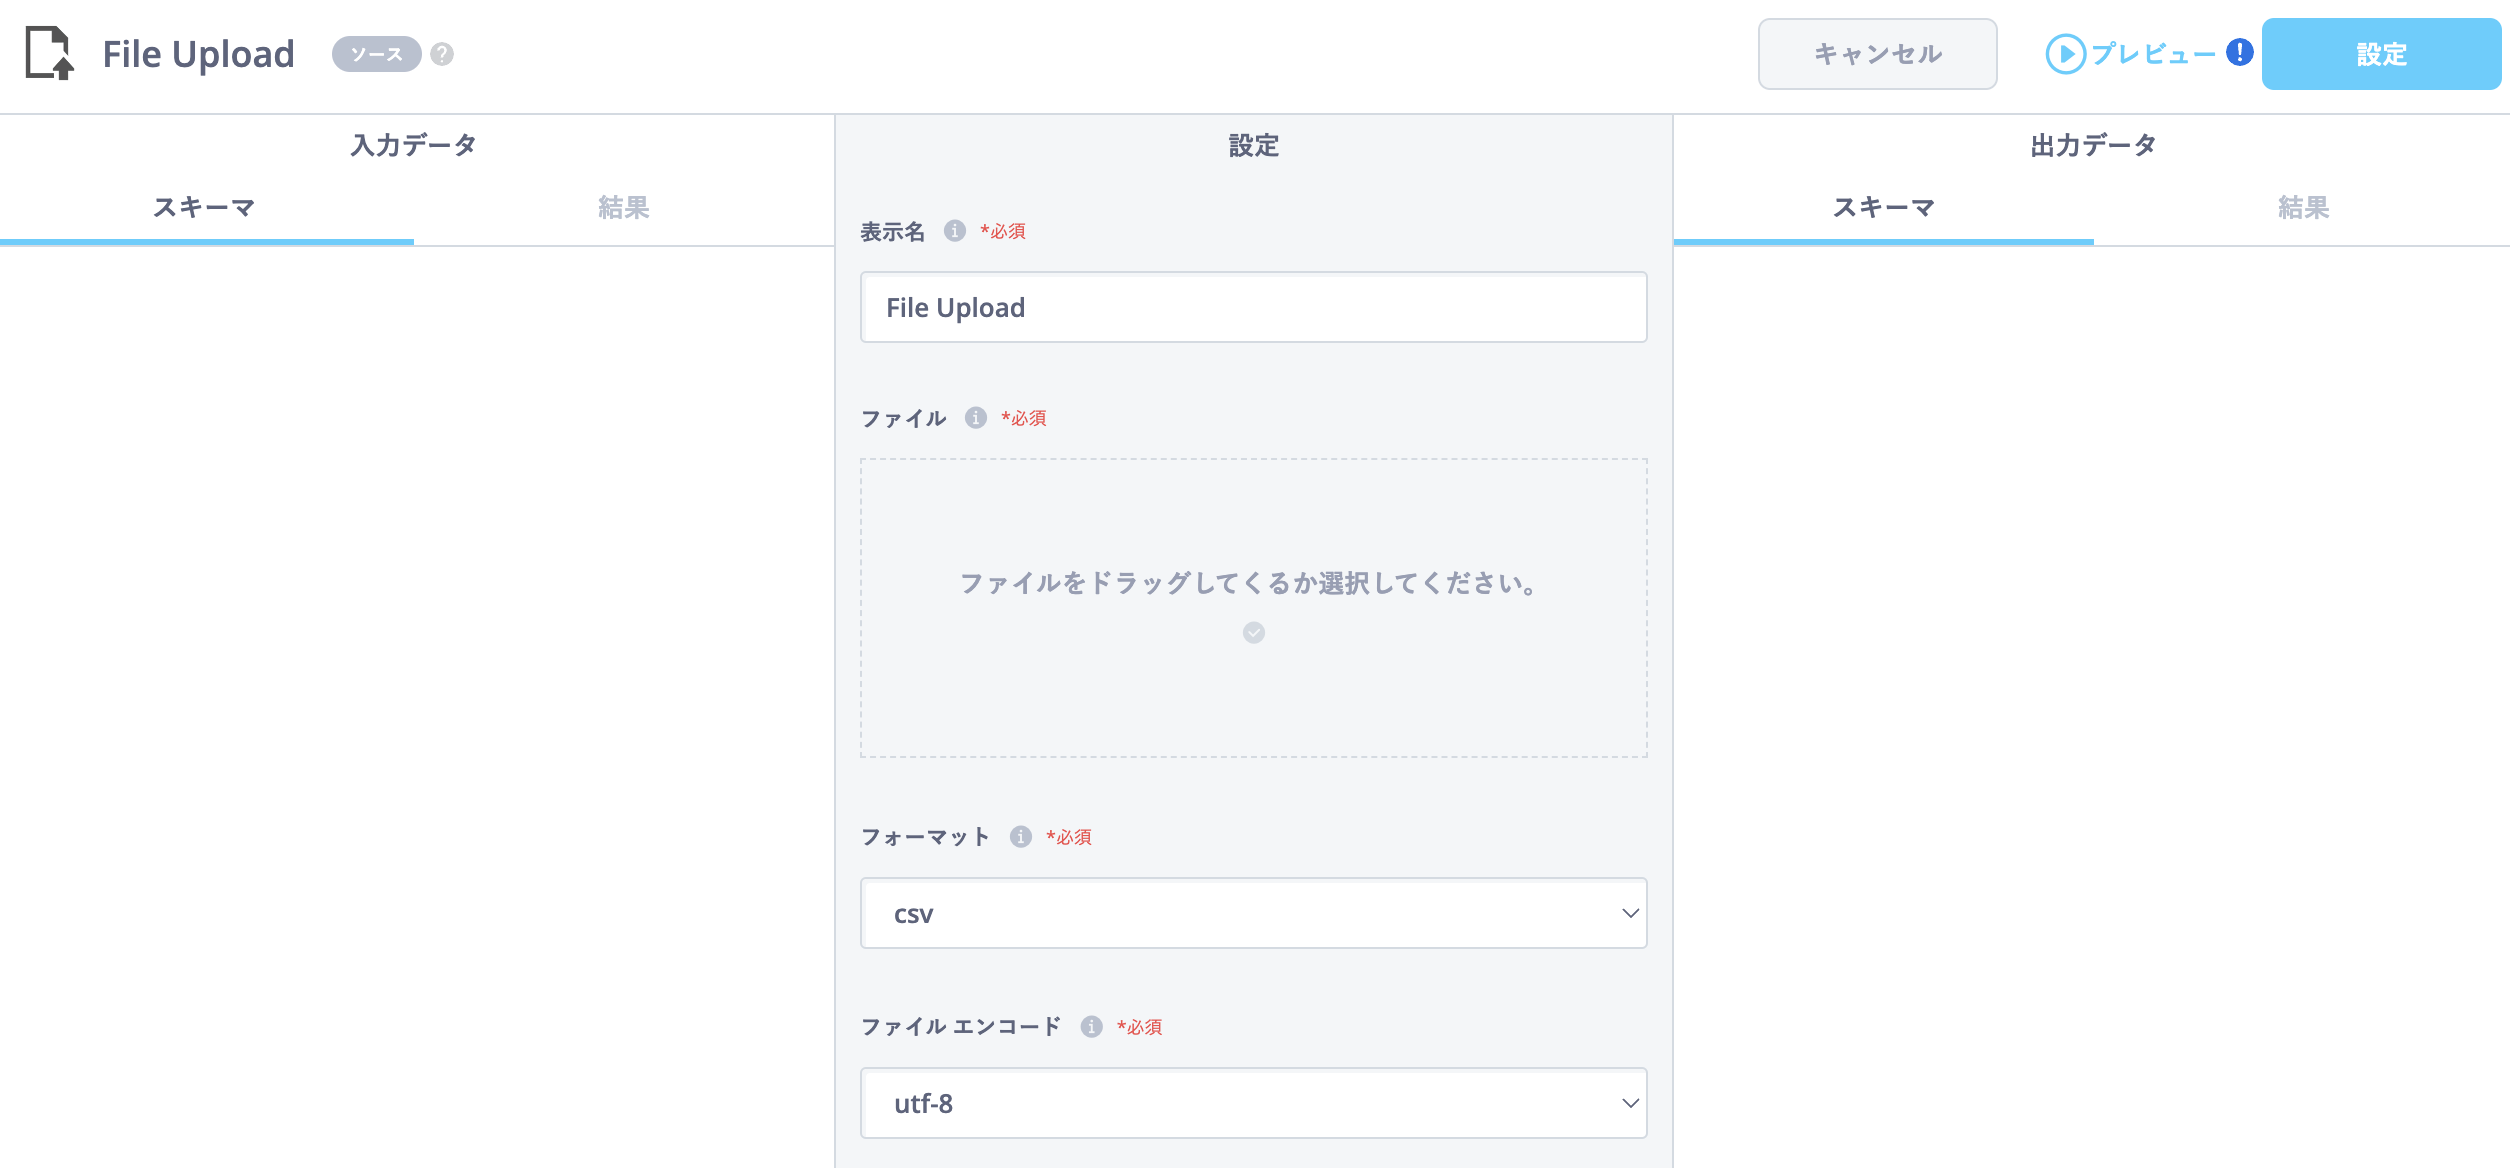Click the プレビュー link
2510x1168 pixels.
pyautogui.click(x=2153, y=54)
